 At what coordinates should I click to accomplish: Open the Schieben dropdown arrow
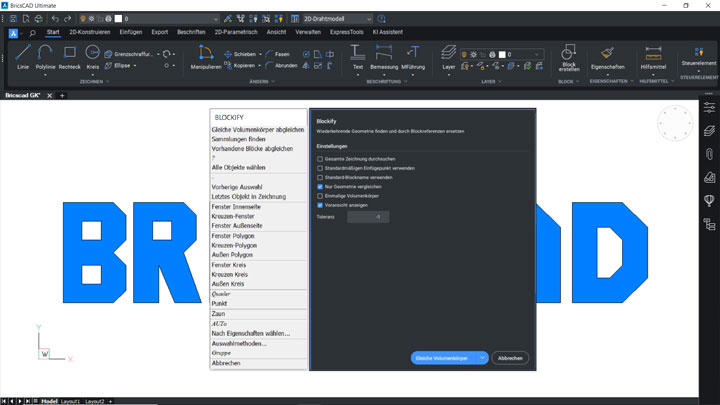coord(260,54)
